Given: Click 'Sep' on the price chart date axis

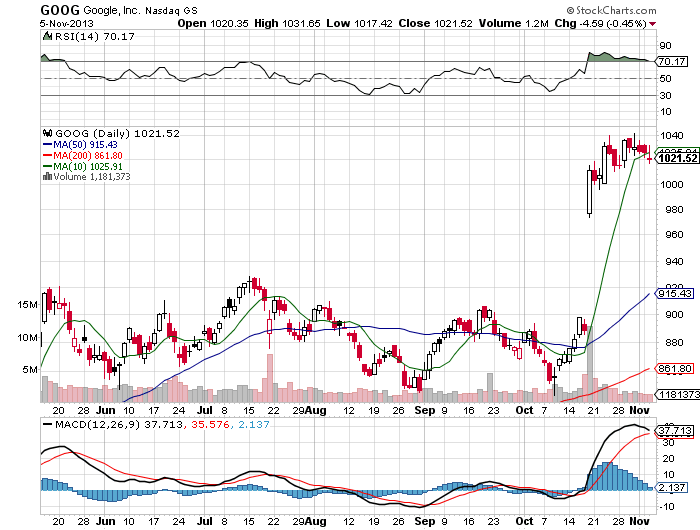Looking at the screenshot, I should (425, 410).
